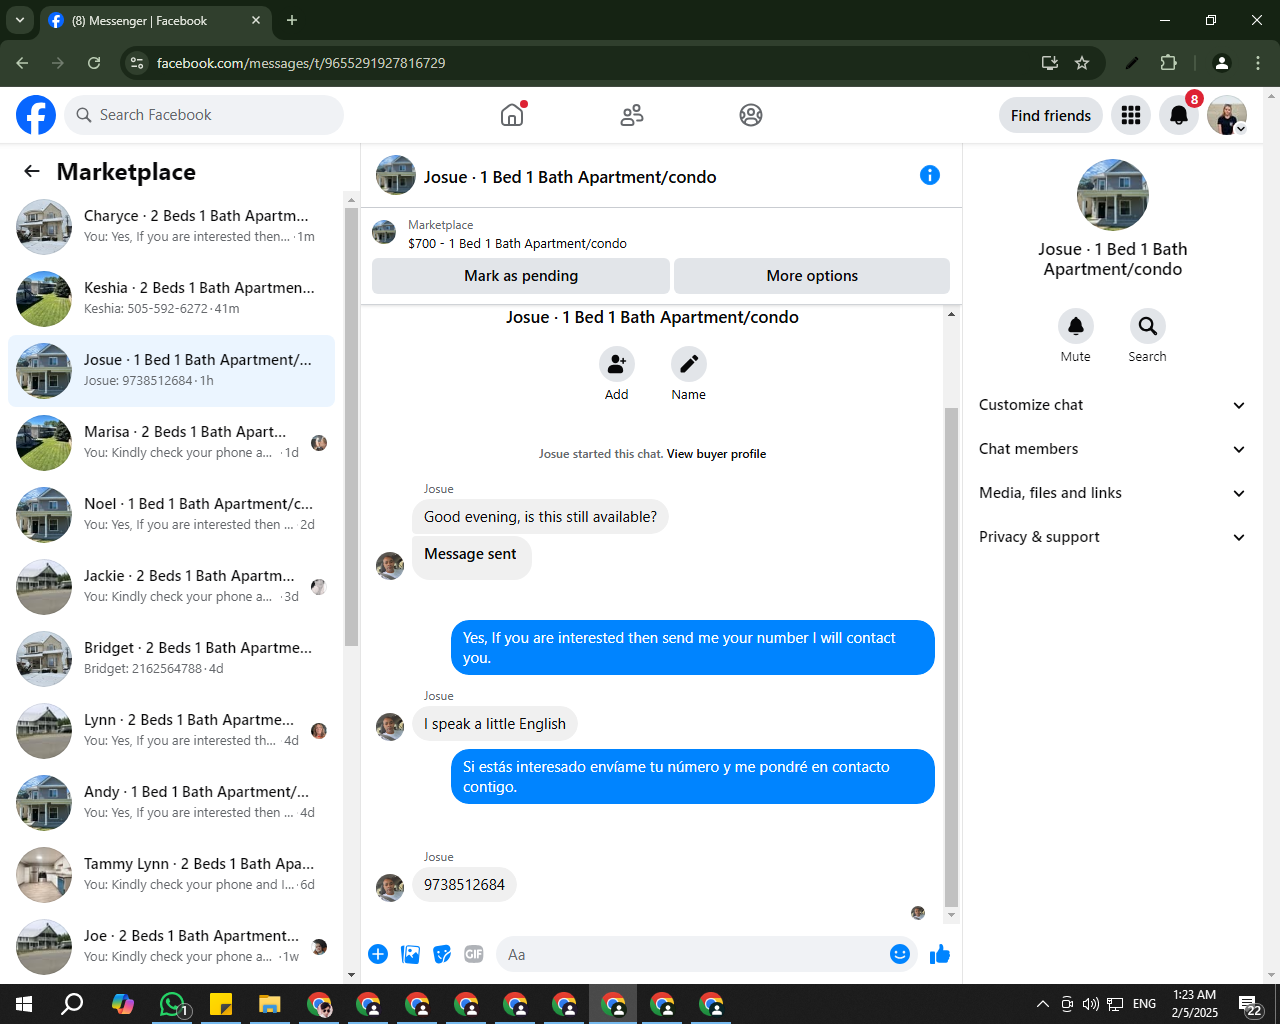Send a thumbs-up like

940,954
